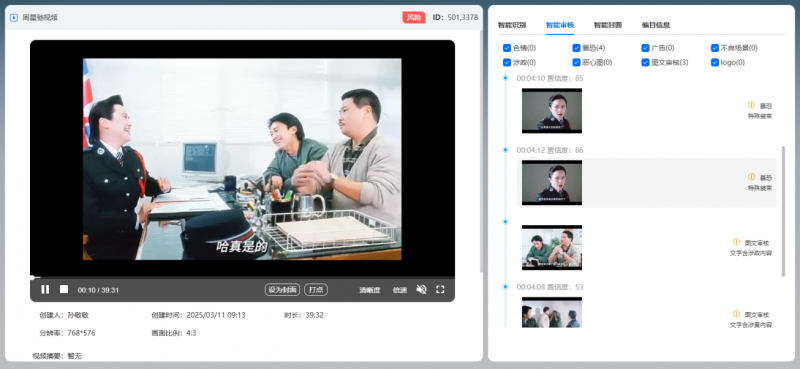800x369 pixels.
Task: Pause the video playback
Action: point(45,289)
